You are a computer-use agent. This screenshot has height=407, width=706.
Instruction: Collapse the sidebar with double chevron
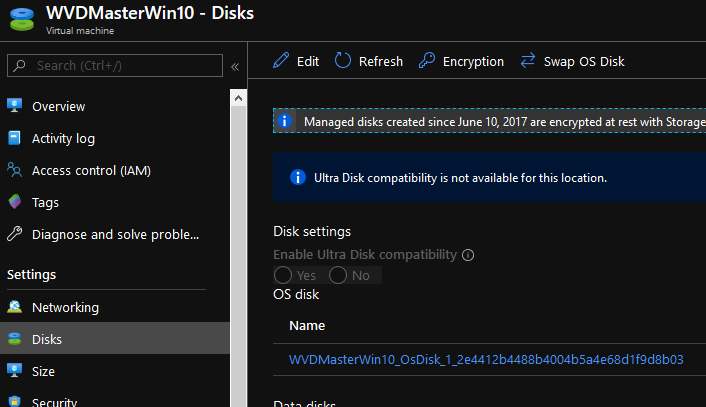(235, 67)
